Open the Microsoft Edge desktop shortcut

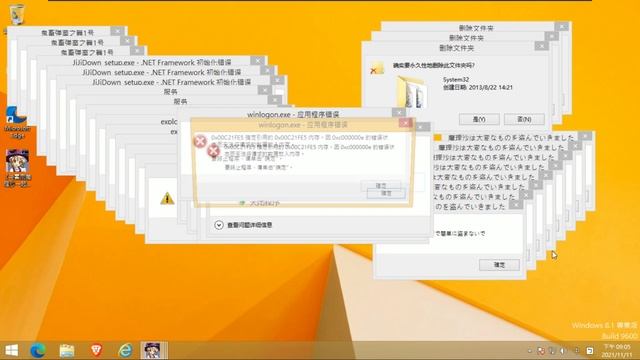point(17,122)
